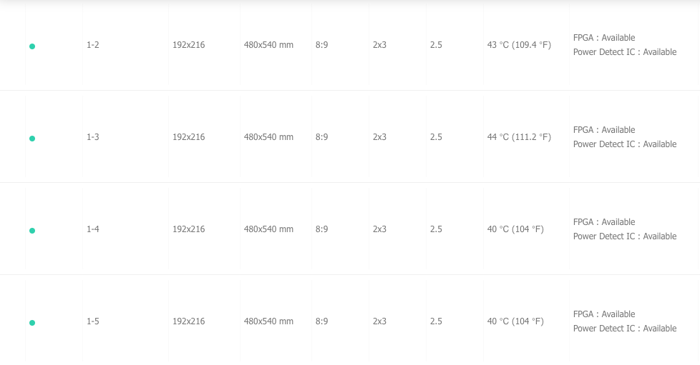Click 40 °C temperature in row 1-4
Viewport: 700px width, 365px height.
point(515,229)
